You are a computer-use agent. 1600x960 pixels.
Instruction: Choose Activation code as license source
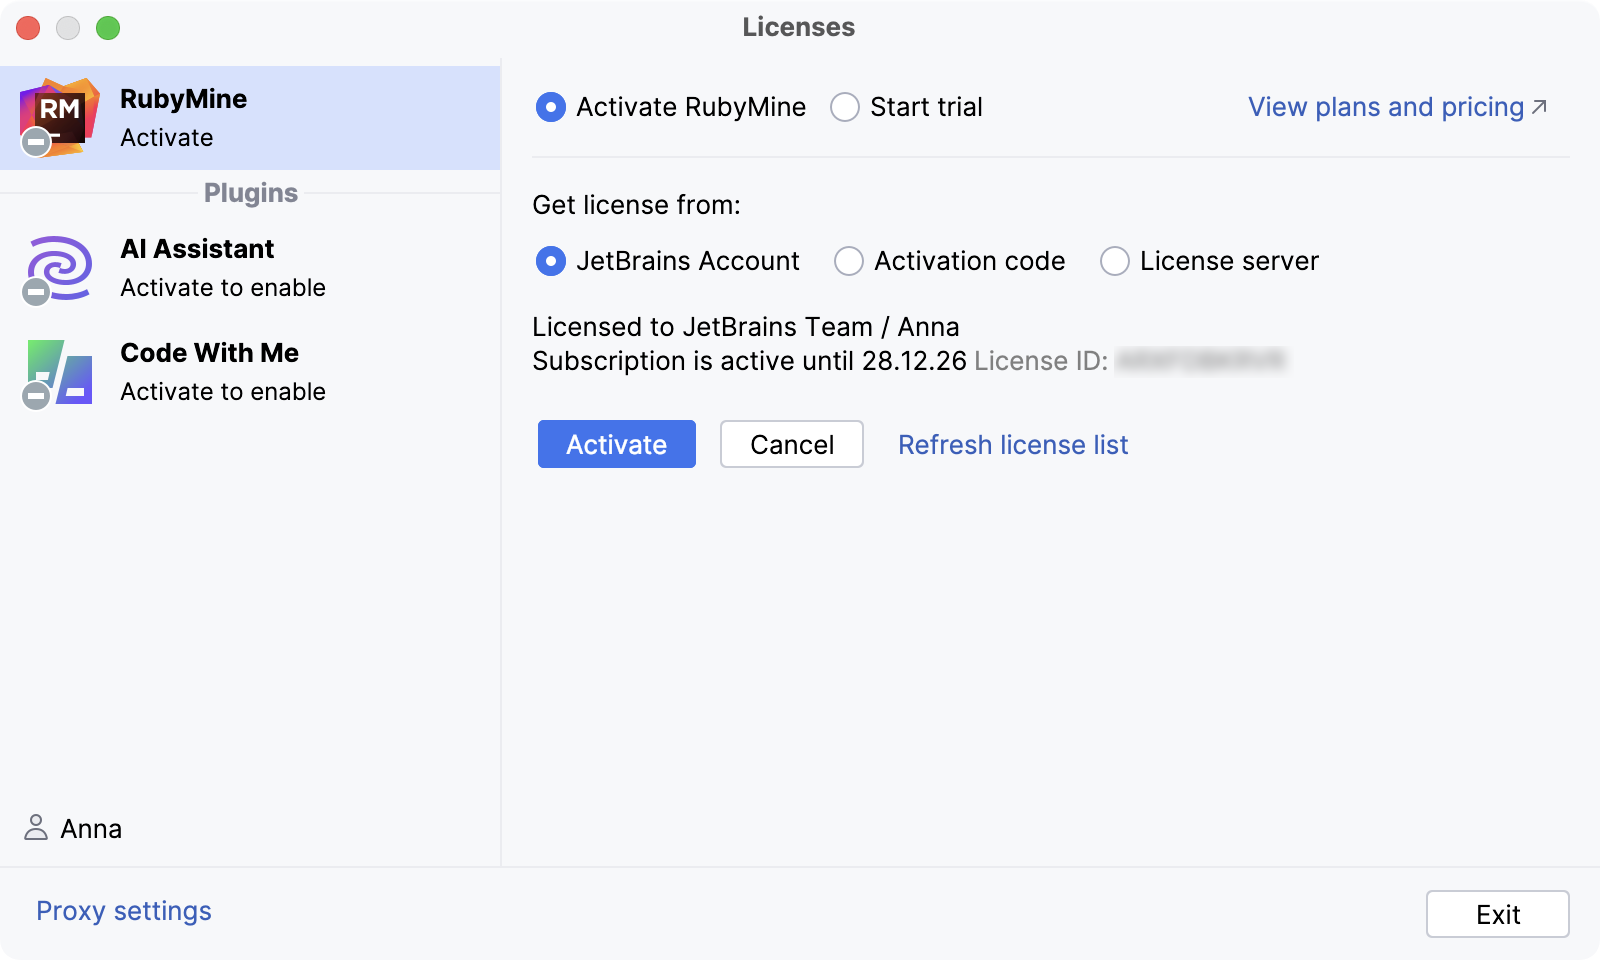849,261
